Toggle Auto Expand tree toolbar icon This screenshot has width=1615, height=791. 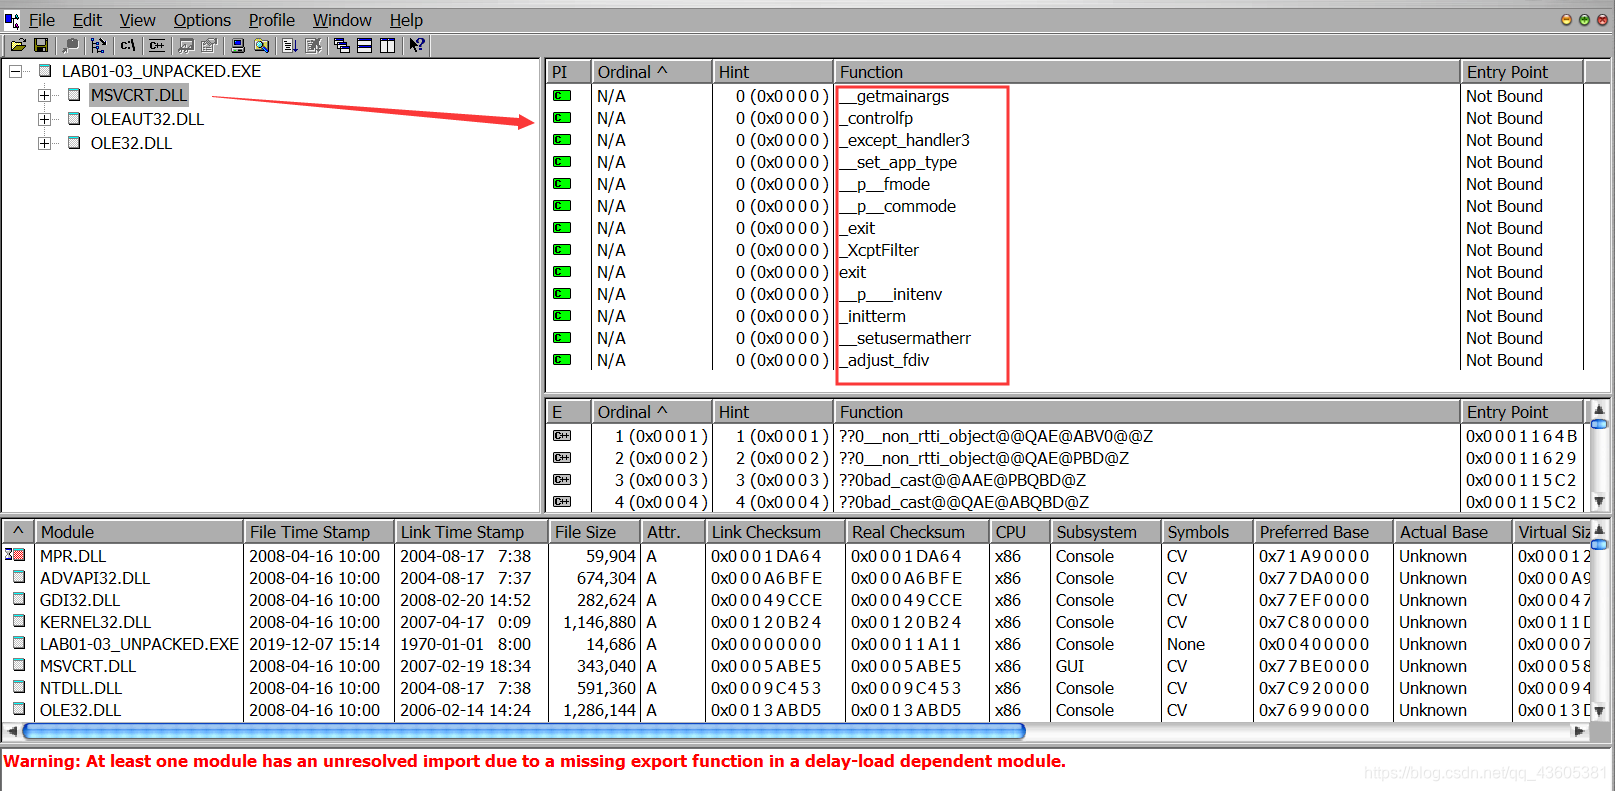tap(98, 45)
